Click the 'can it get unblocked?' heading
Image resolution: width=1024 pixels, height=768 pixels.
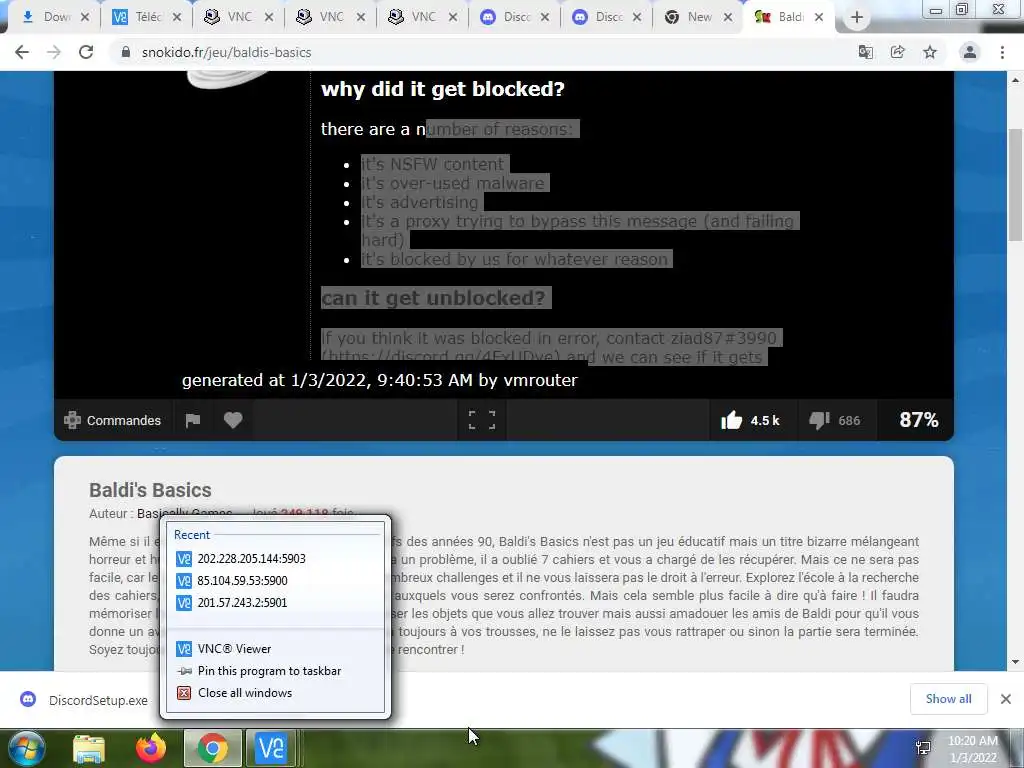coord(434,298)
